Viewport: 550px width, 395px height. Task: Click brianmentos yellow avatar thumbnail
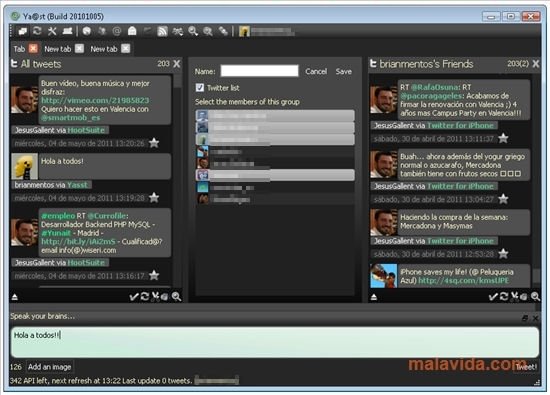[24, 167]
